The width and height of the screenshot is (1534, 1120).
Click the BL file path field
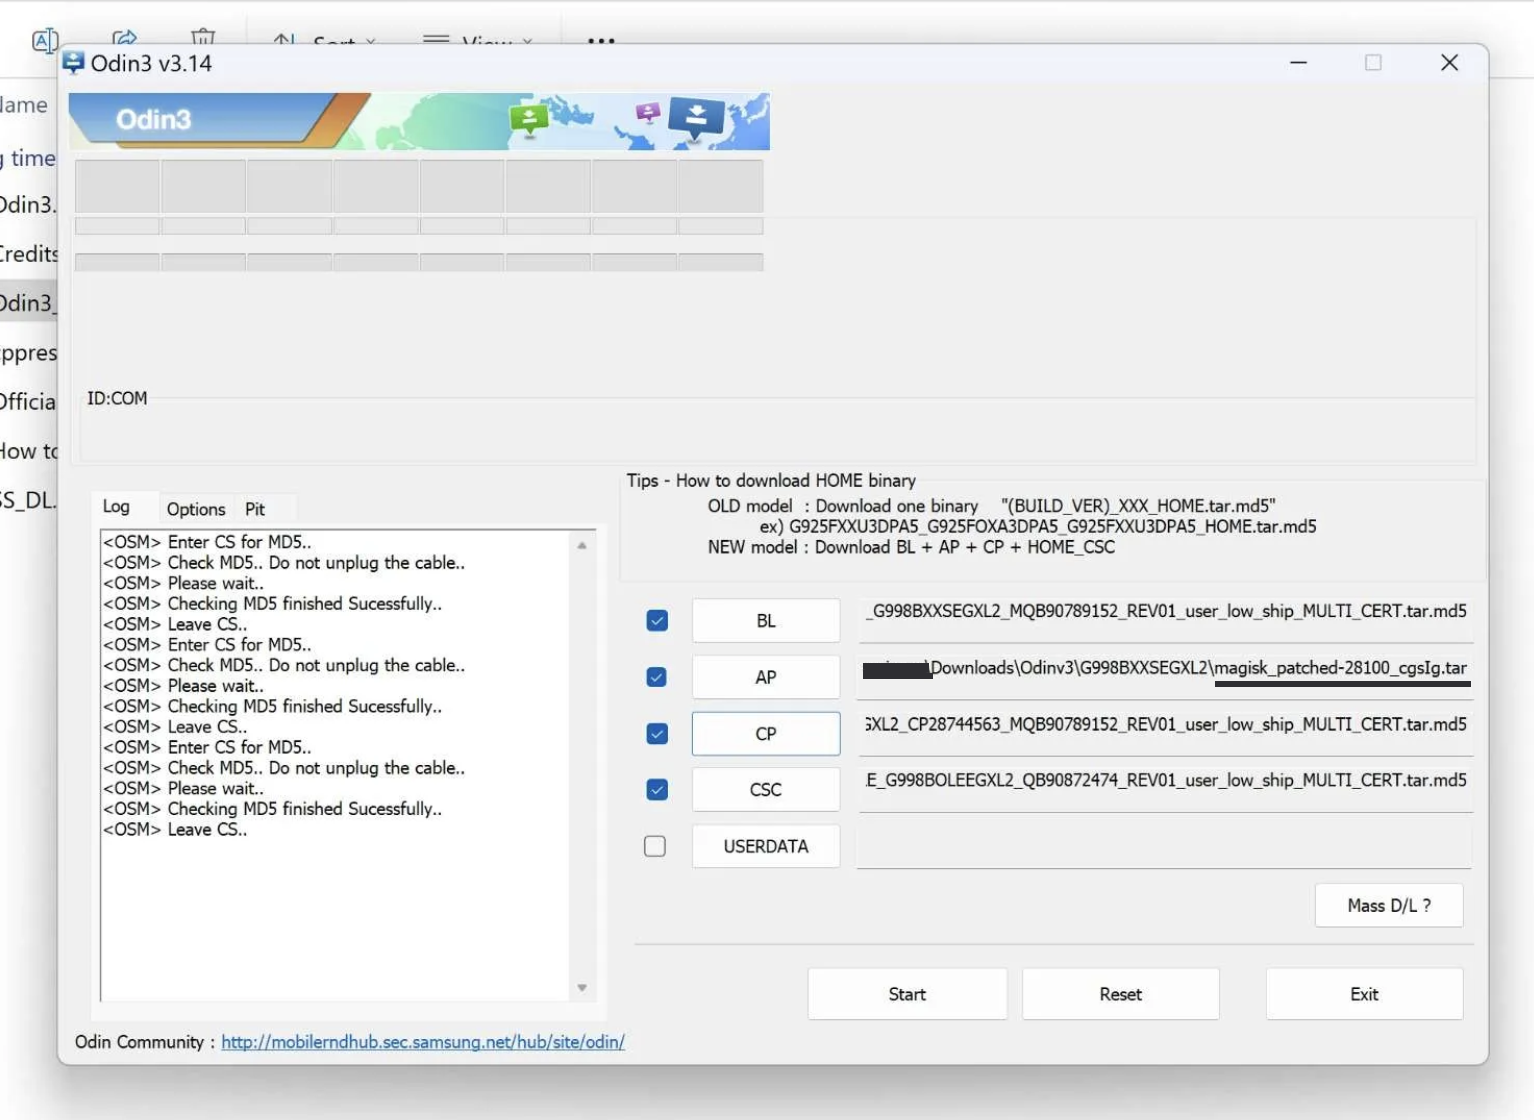[1165, 620]
